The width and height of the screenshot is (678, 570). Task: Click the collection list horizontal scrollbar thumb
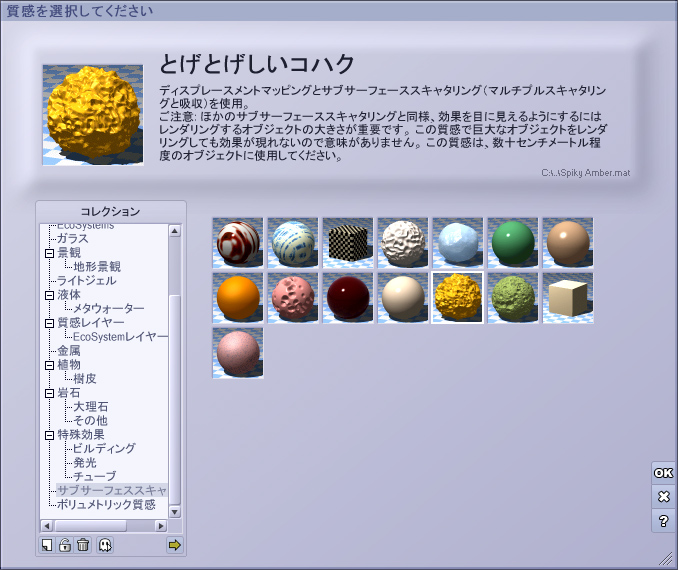tap(91, 526)
